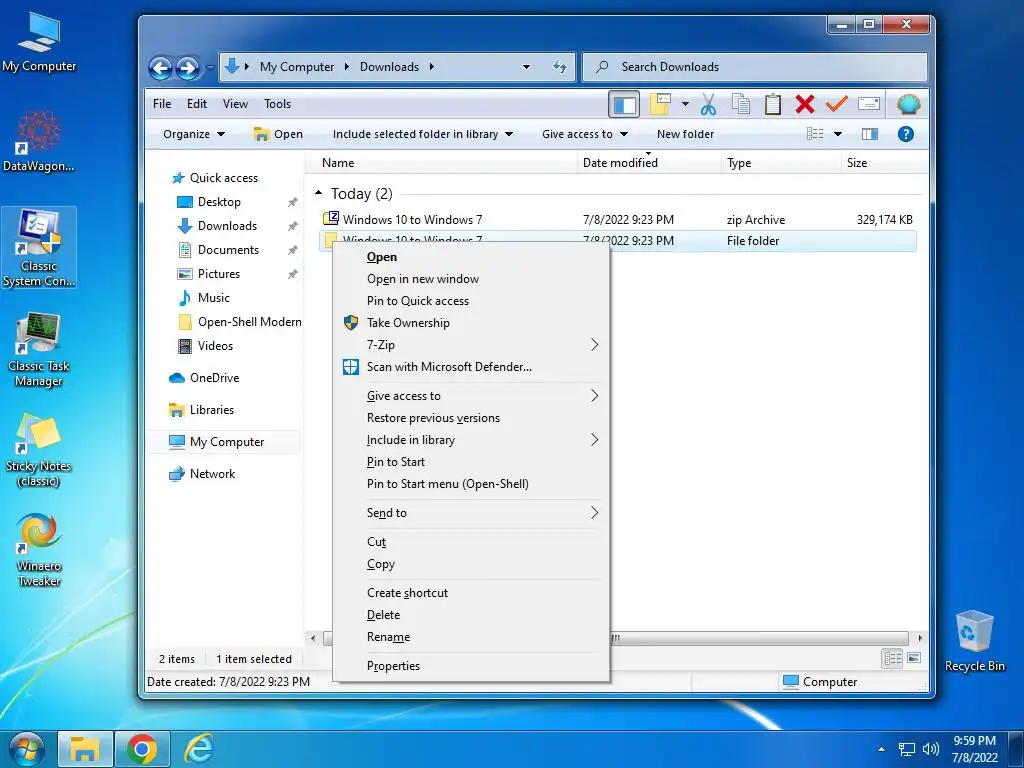Viewport: 1024px width, 768px height.
Task: Open Google Chrome from taskbar
Action: click(142, 749)
